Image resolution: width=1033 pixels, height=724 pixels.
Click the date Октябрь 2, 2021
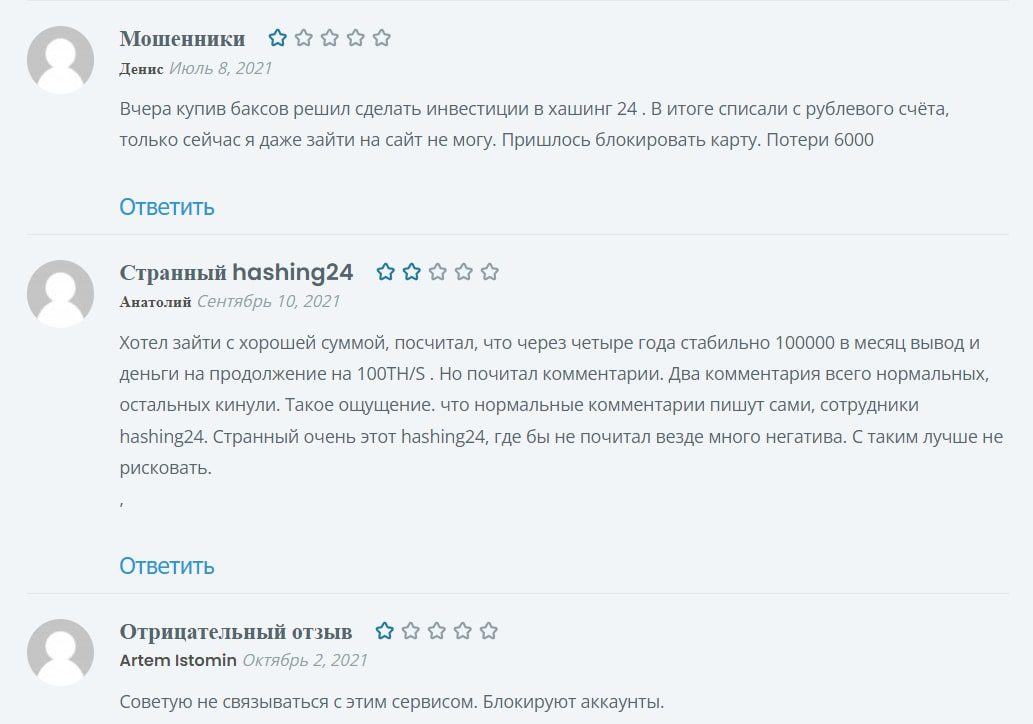click(305, 661)
